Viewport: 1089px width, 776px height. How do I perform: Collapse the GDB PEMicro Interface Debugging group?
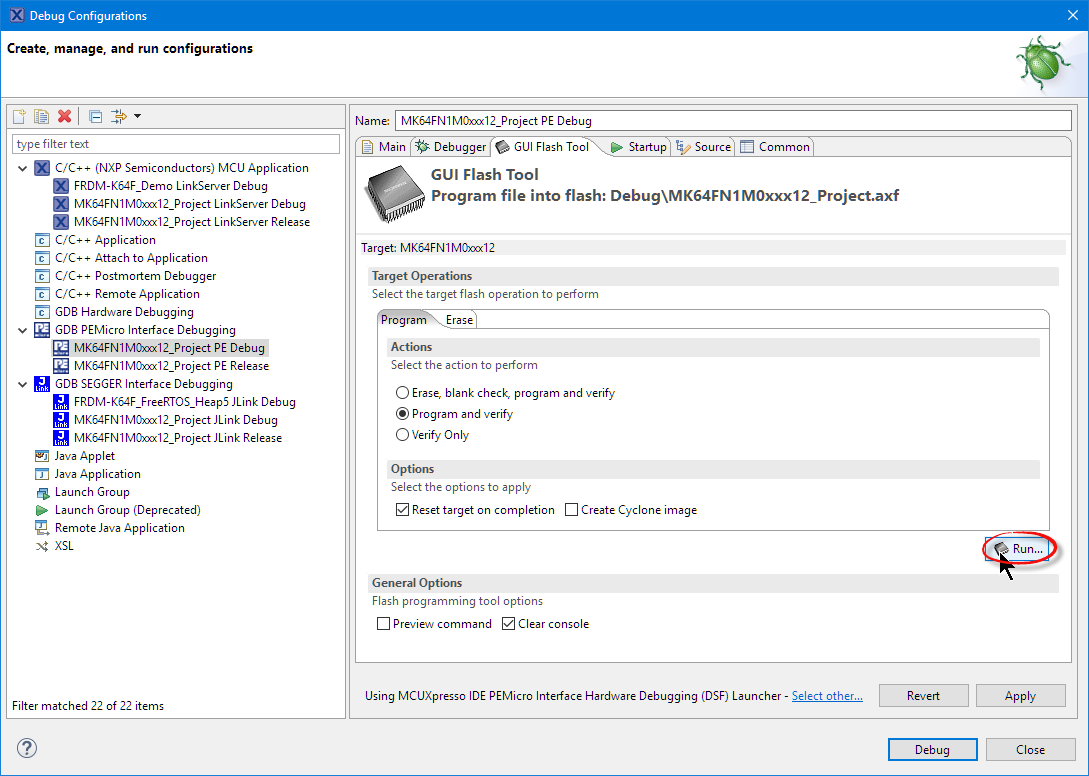[x=23, y=330]
